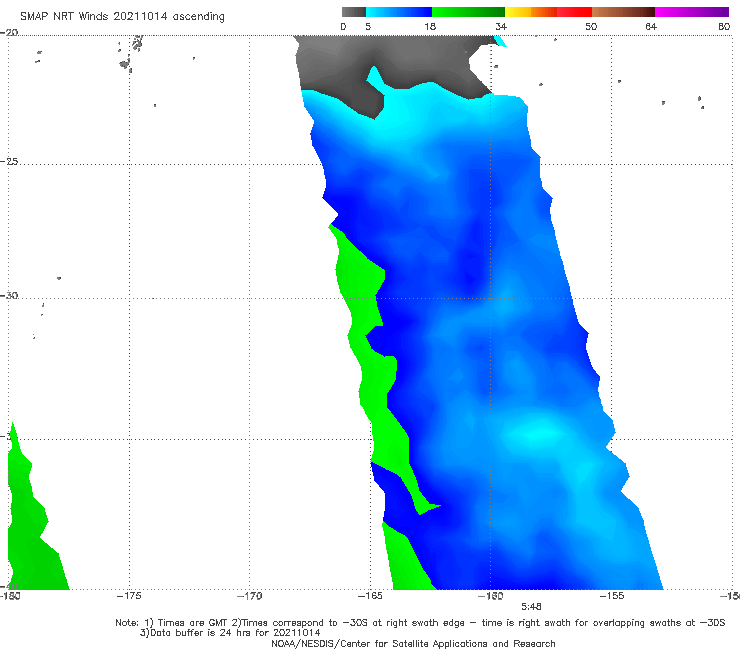Viewport: 740px width, 650px height.
Task: Click the longitude label "-160"
Action: click(x=491, y=596)
